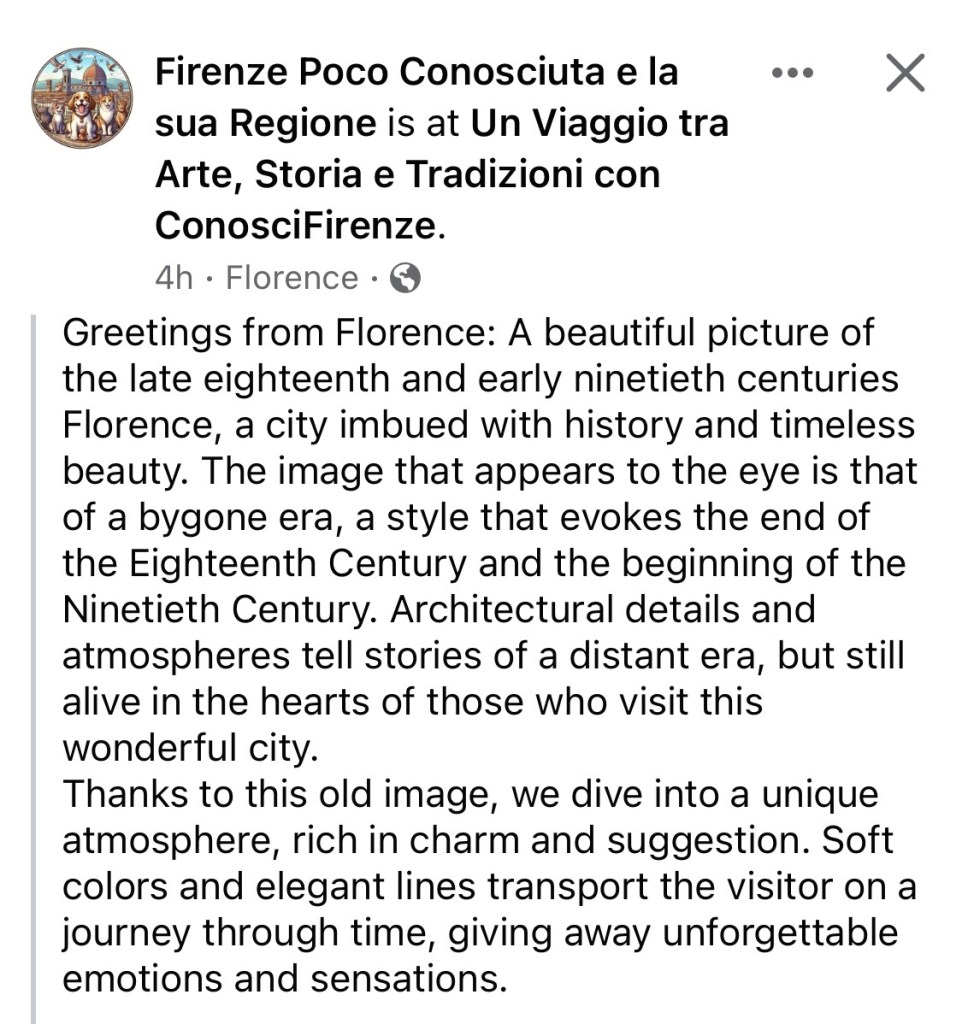Click 'Arte, Storia e Tradizioni con' text
This screenshot has width=962, height=1024.
tap(407, 175)
